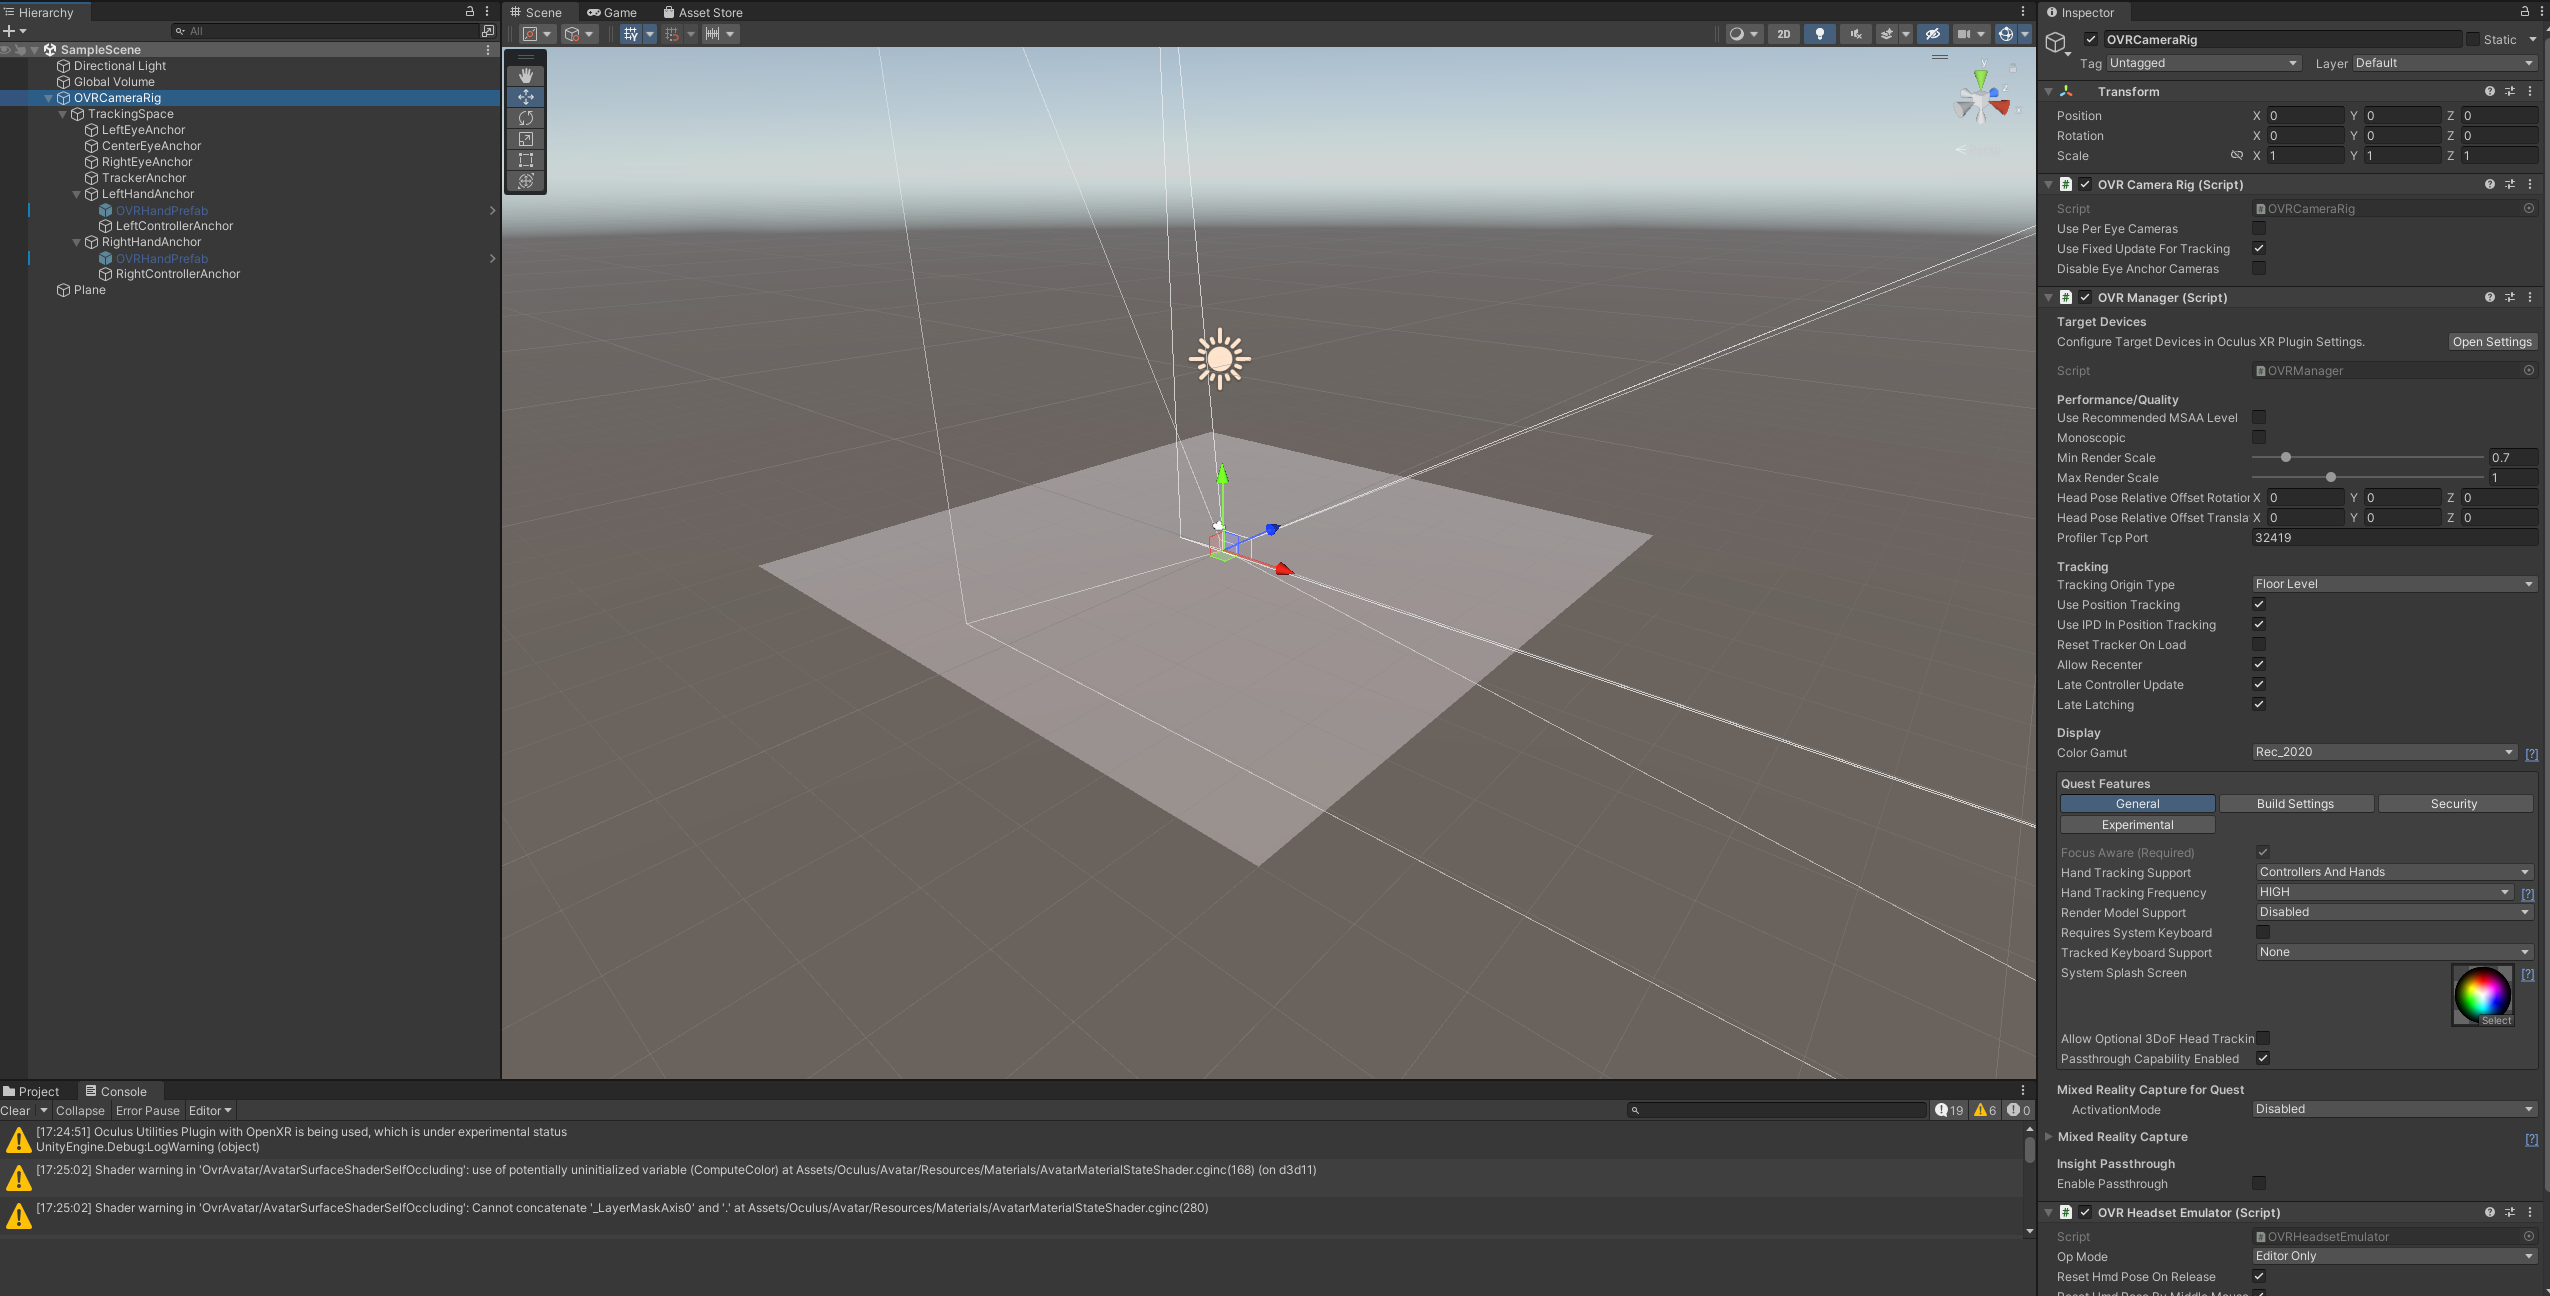Select the Hand view tool
The width and height of the screenshot is (2550, 1296).
[x=526, y=76]
